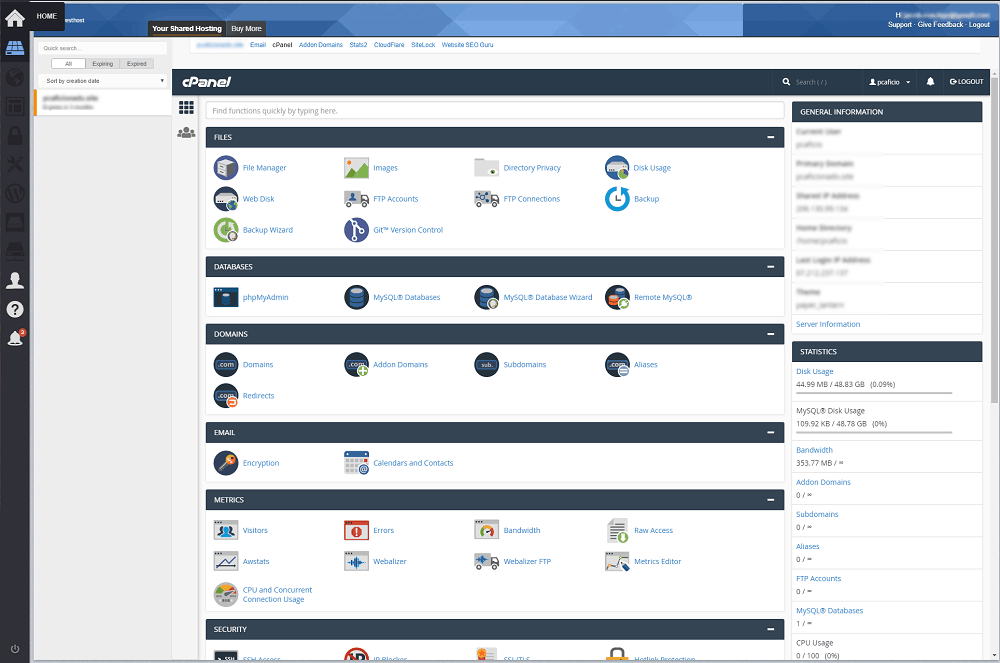
Task: Open the Subdomains icon
Action: pos(487,365)
